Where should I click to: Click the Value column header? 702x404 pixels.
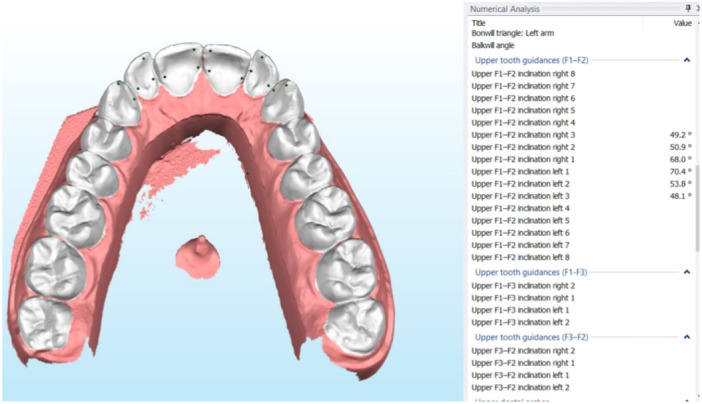682,23
